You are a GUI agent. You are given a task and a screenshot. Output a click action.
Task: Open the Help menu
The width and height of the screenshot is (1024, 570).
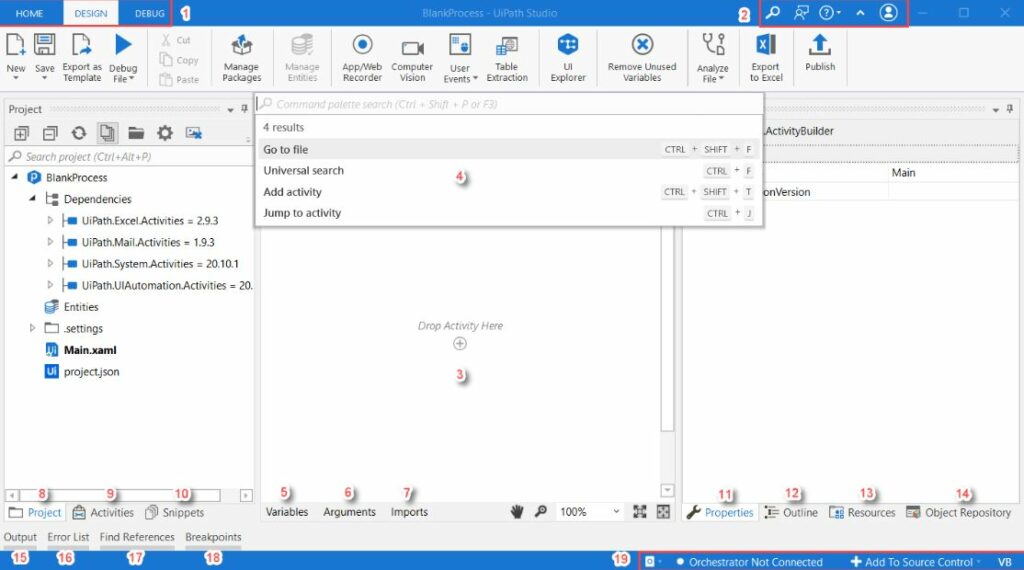tap(829, 12)
